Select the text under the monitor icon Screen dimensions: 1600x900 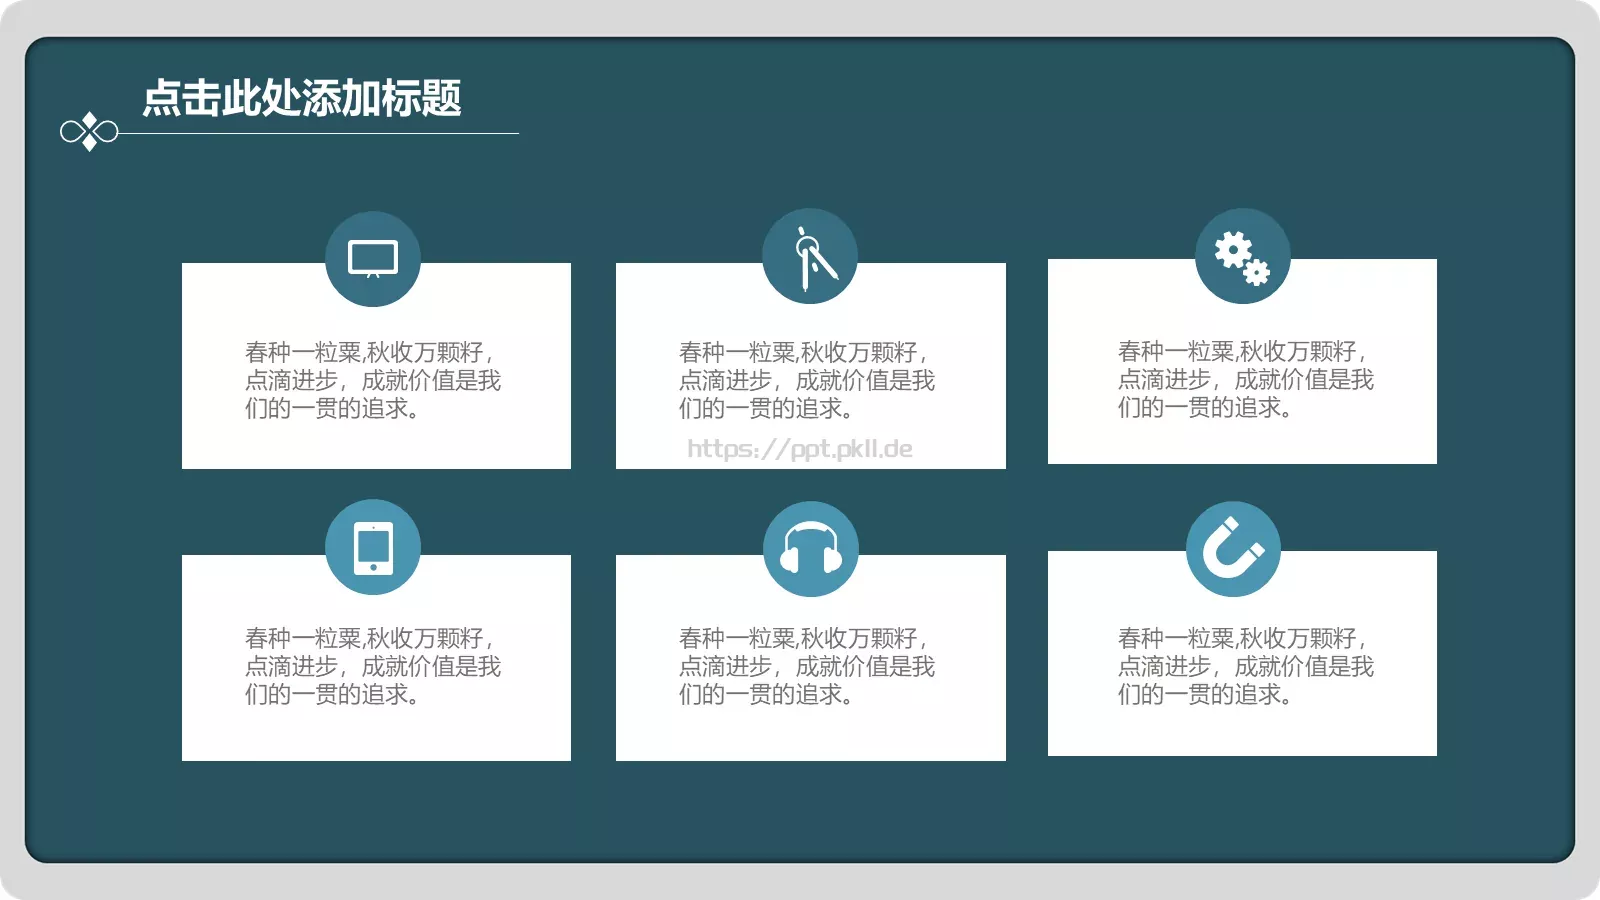373,380
